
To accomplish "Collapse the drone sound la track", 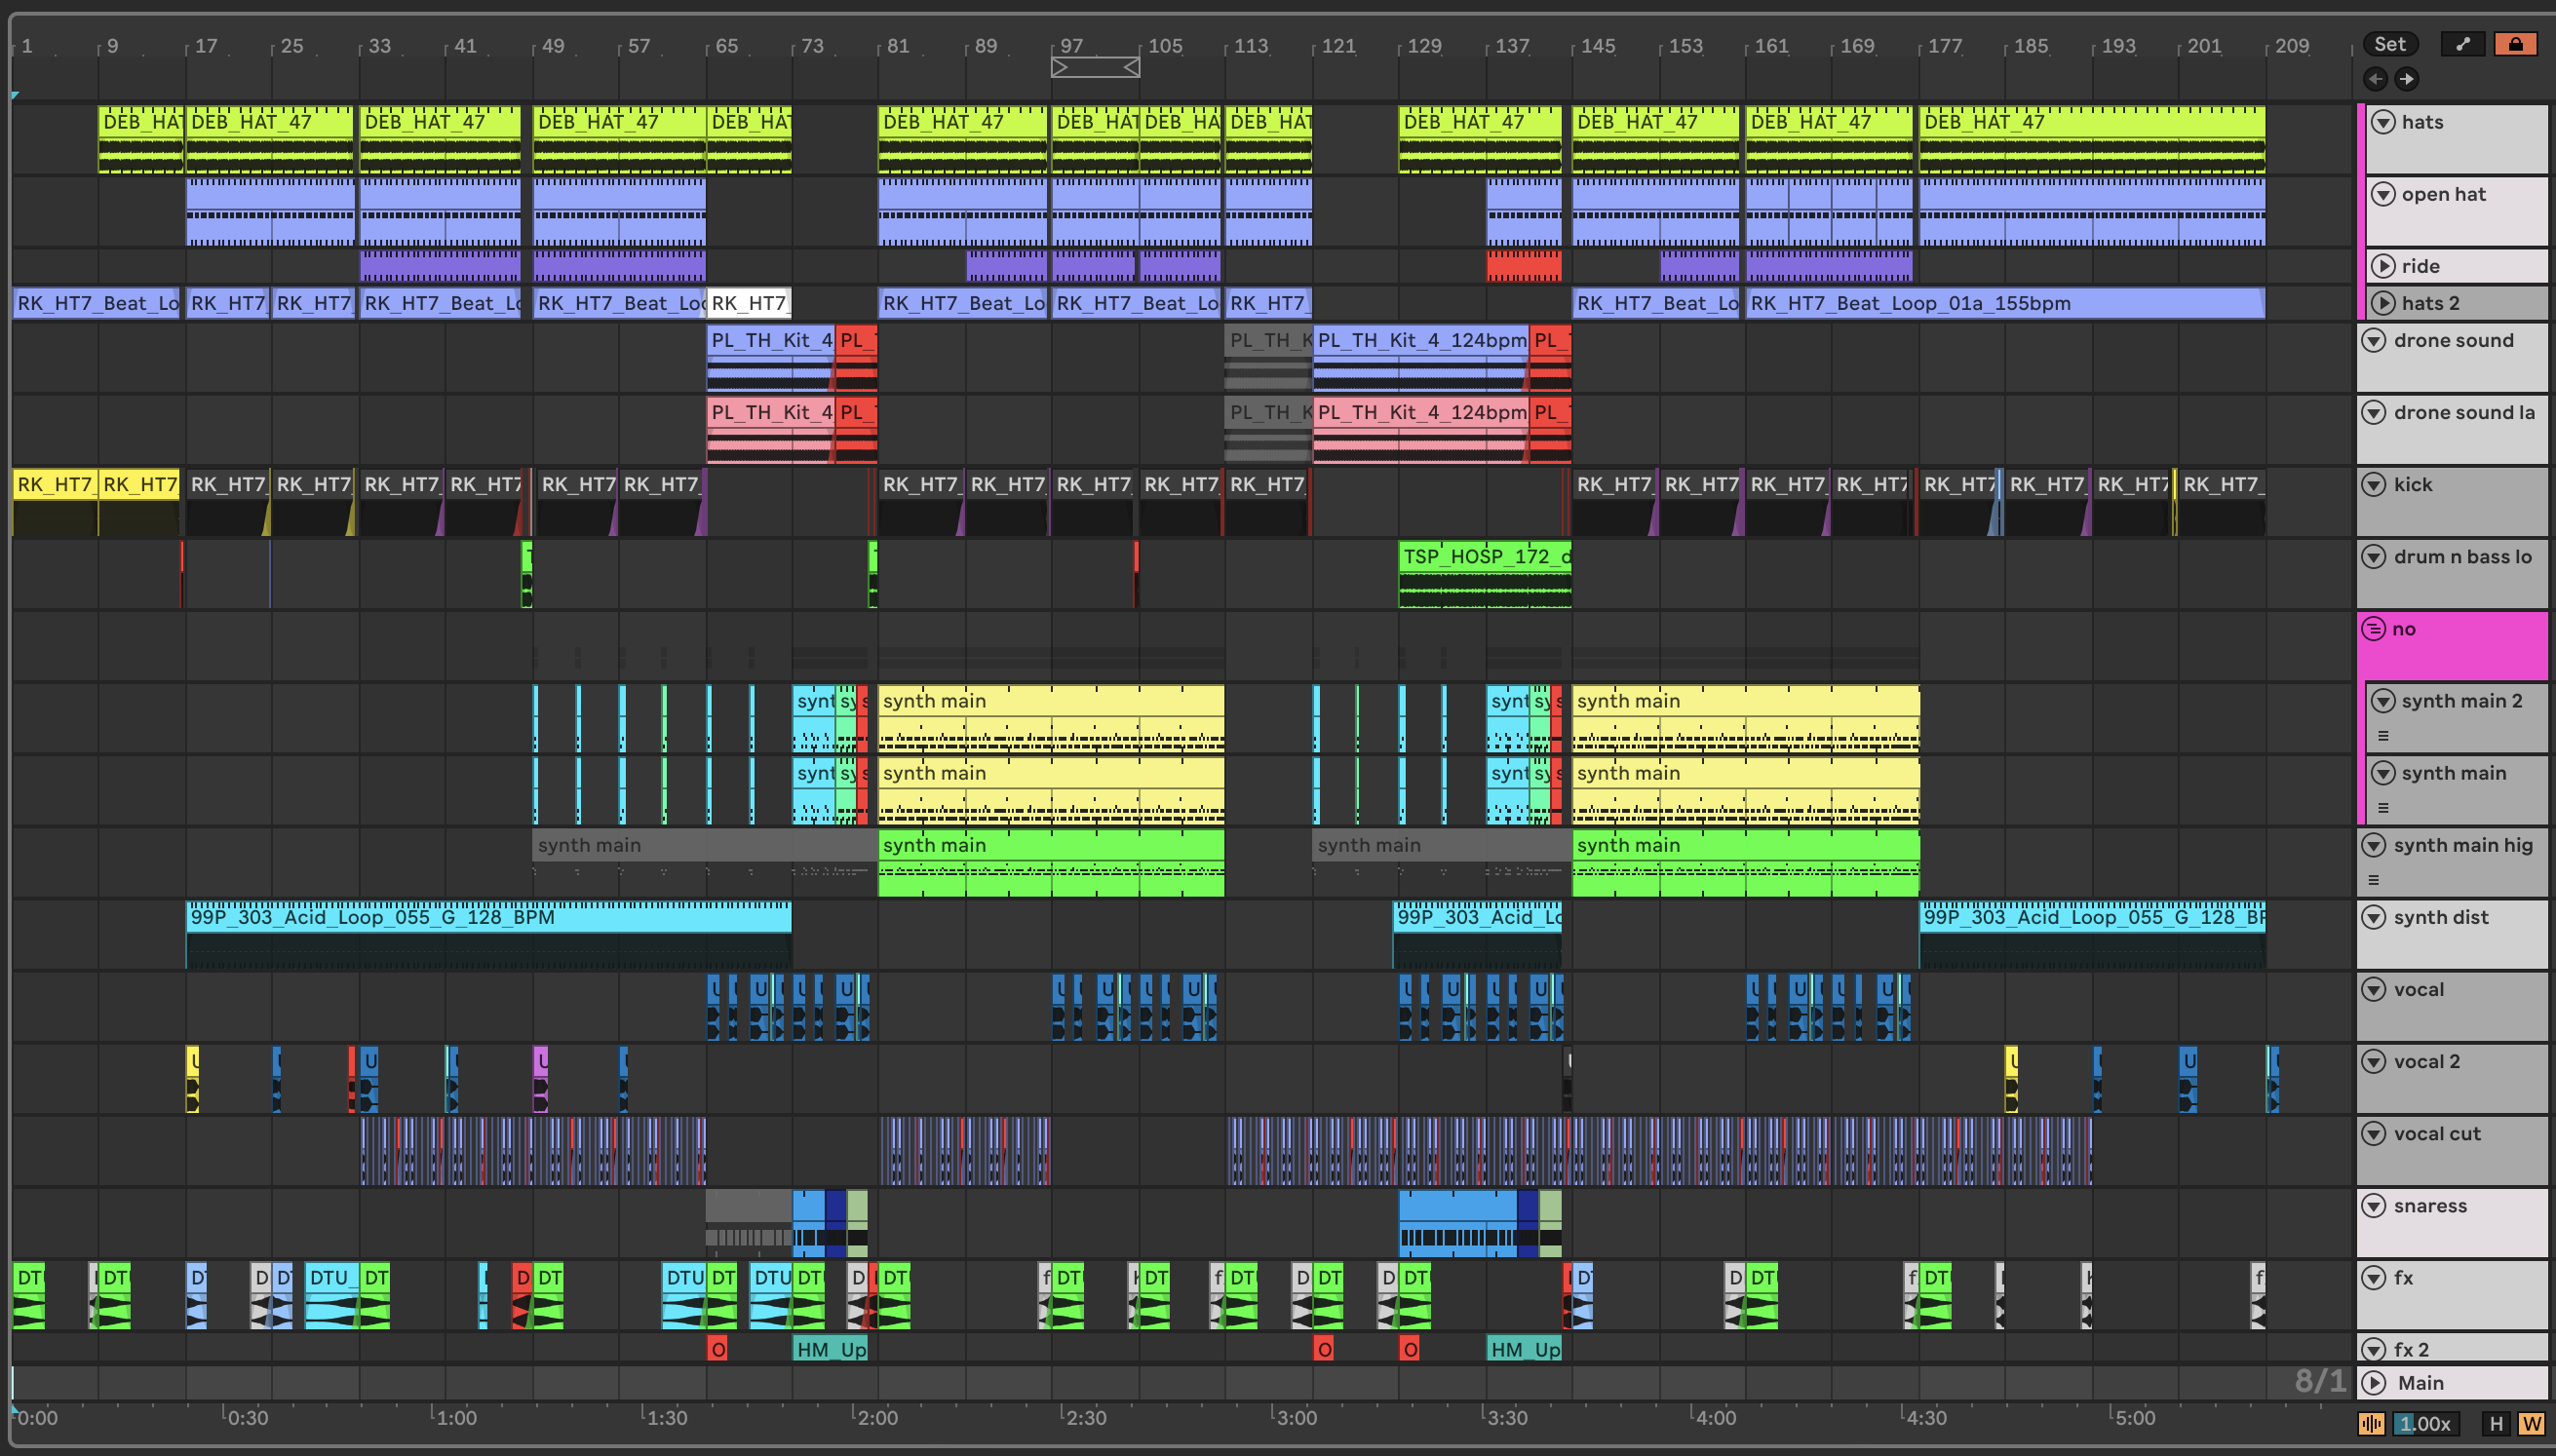I will pyautogui.click(x=2374, y=412).
